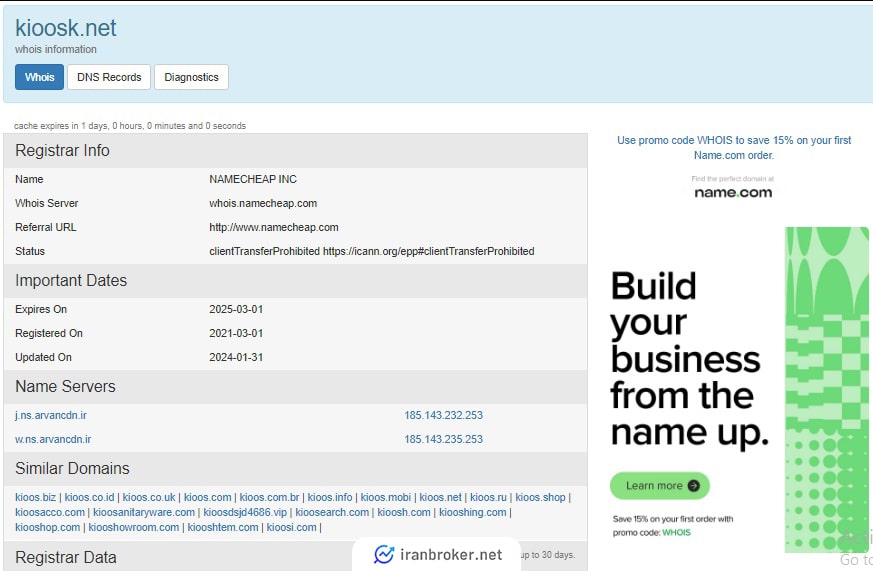Click Learn more button in ad
873x571 pixels.
pyautogui.click(x=660, y=485)
